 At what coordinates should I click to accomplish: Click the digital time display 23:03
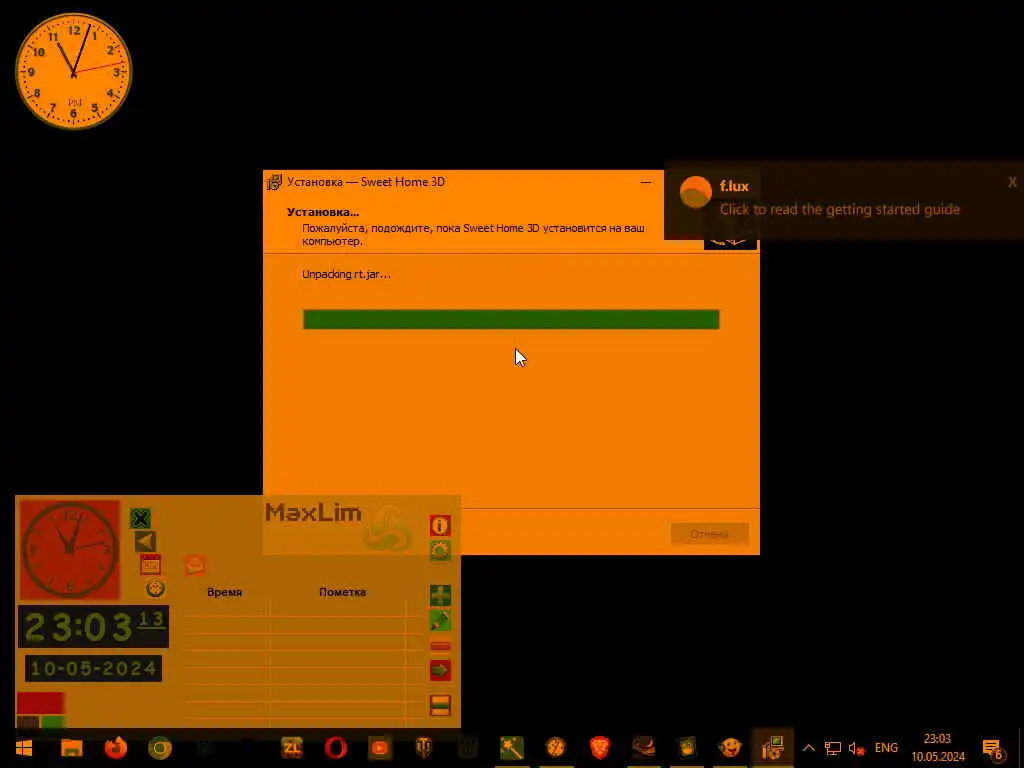(93, 627)
